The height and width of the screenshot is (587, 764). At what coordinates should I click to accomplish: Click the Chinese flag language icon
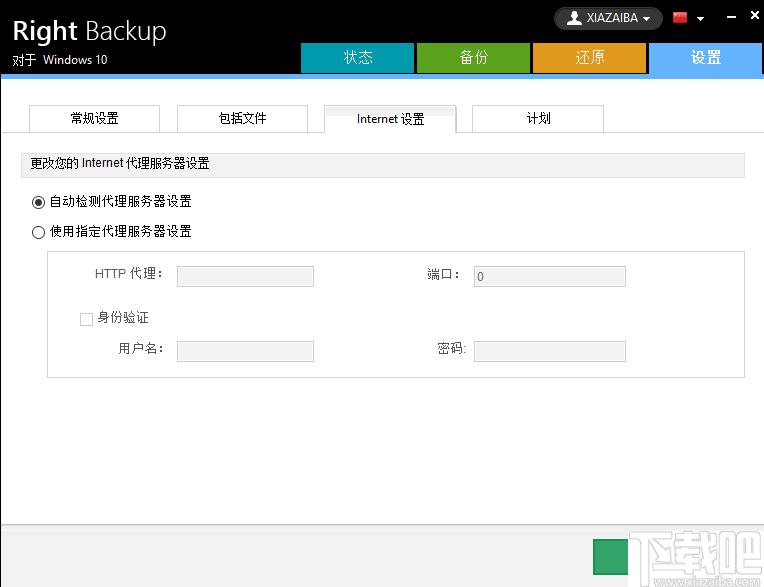click(680, 18)
